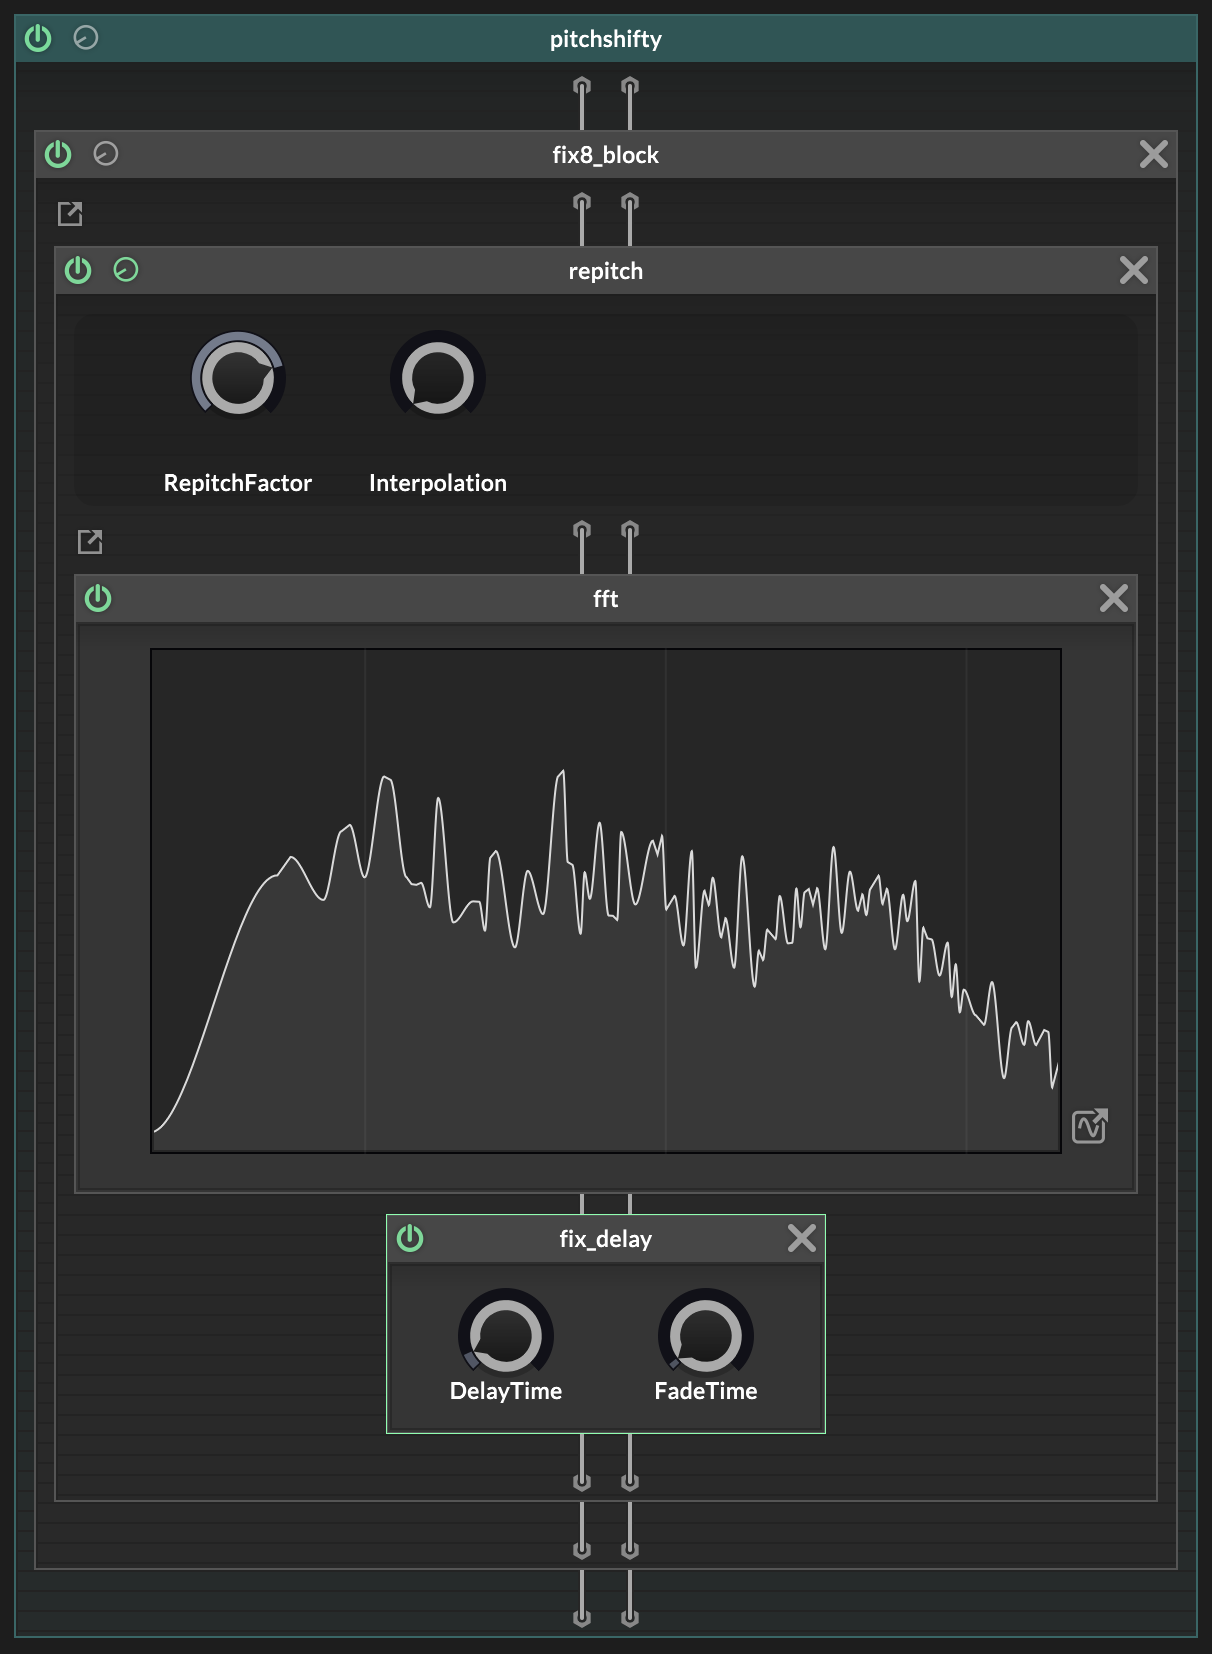Click the FadeTime knob
This screenshot has height=1654, width=1212.
tap(705, 1336)
